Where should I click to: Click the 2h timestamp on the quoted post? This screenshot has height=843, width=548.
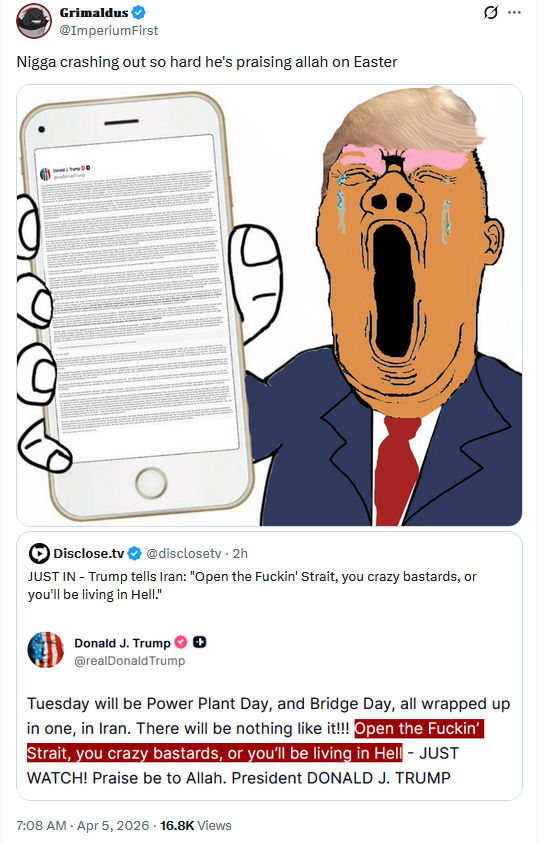click(240, 553)
